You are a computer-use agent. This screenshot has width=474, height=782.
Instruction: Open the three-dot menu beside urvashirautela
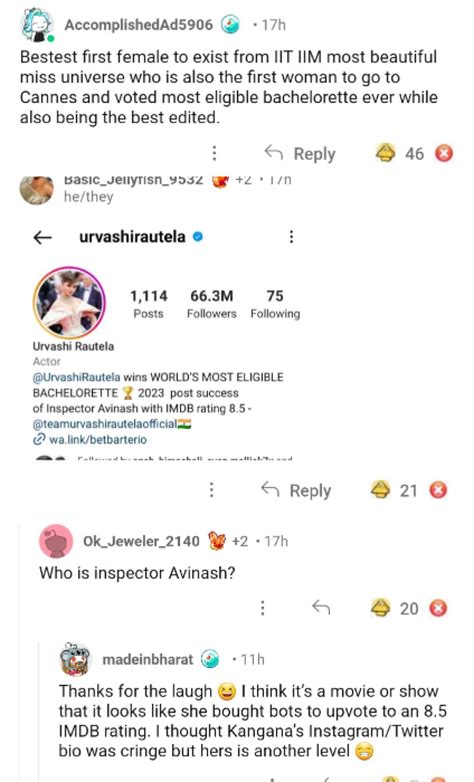[x=291, y=236]
